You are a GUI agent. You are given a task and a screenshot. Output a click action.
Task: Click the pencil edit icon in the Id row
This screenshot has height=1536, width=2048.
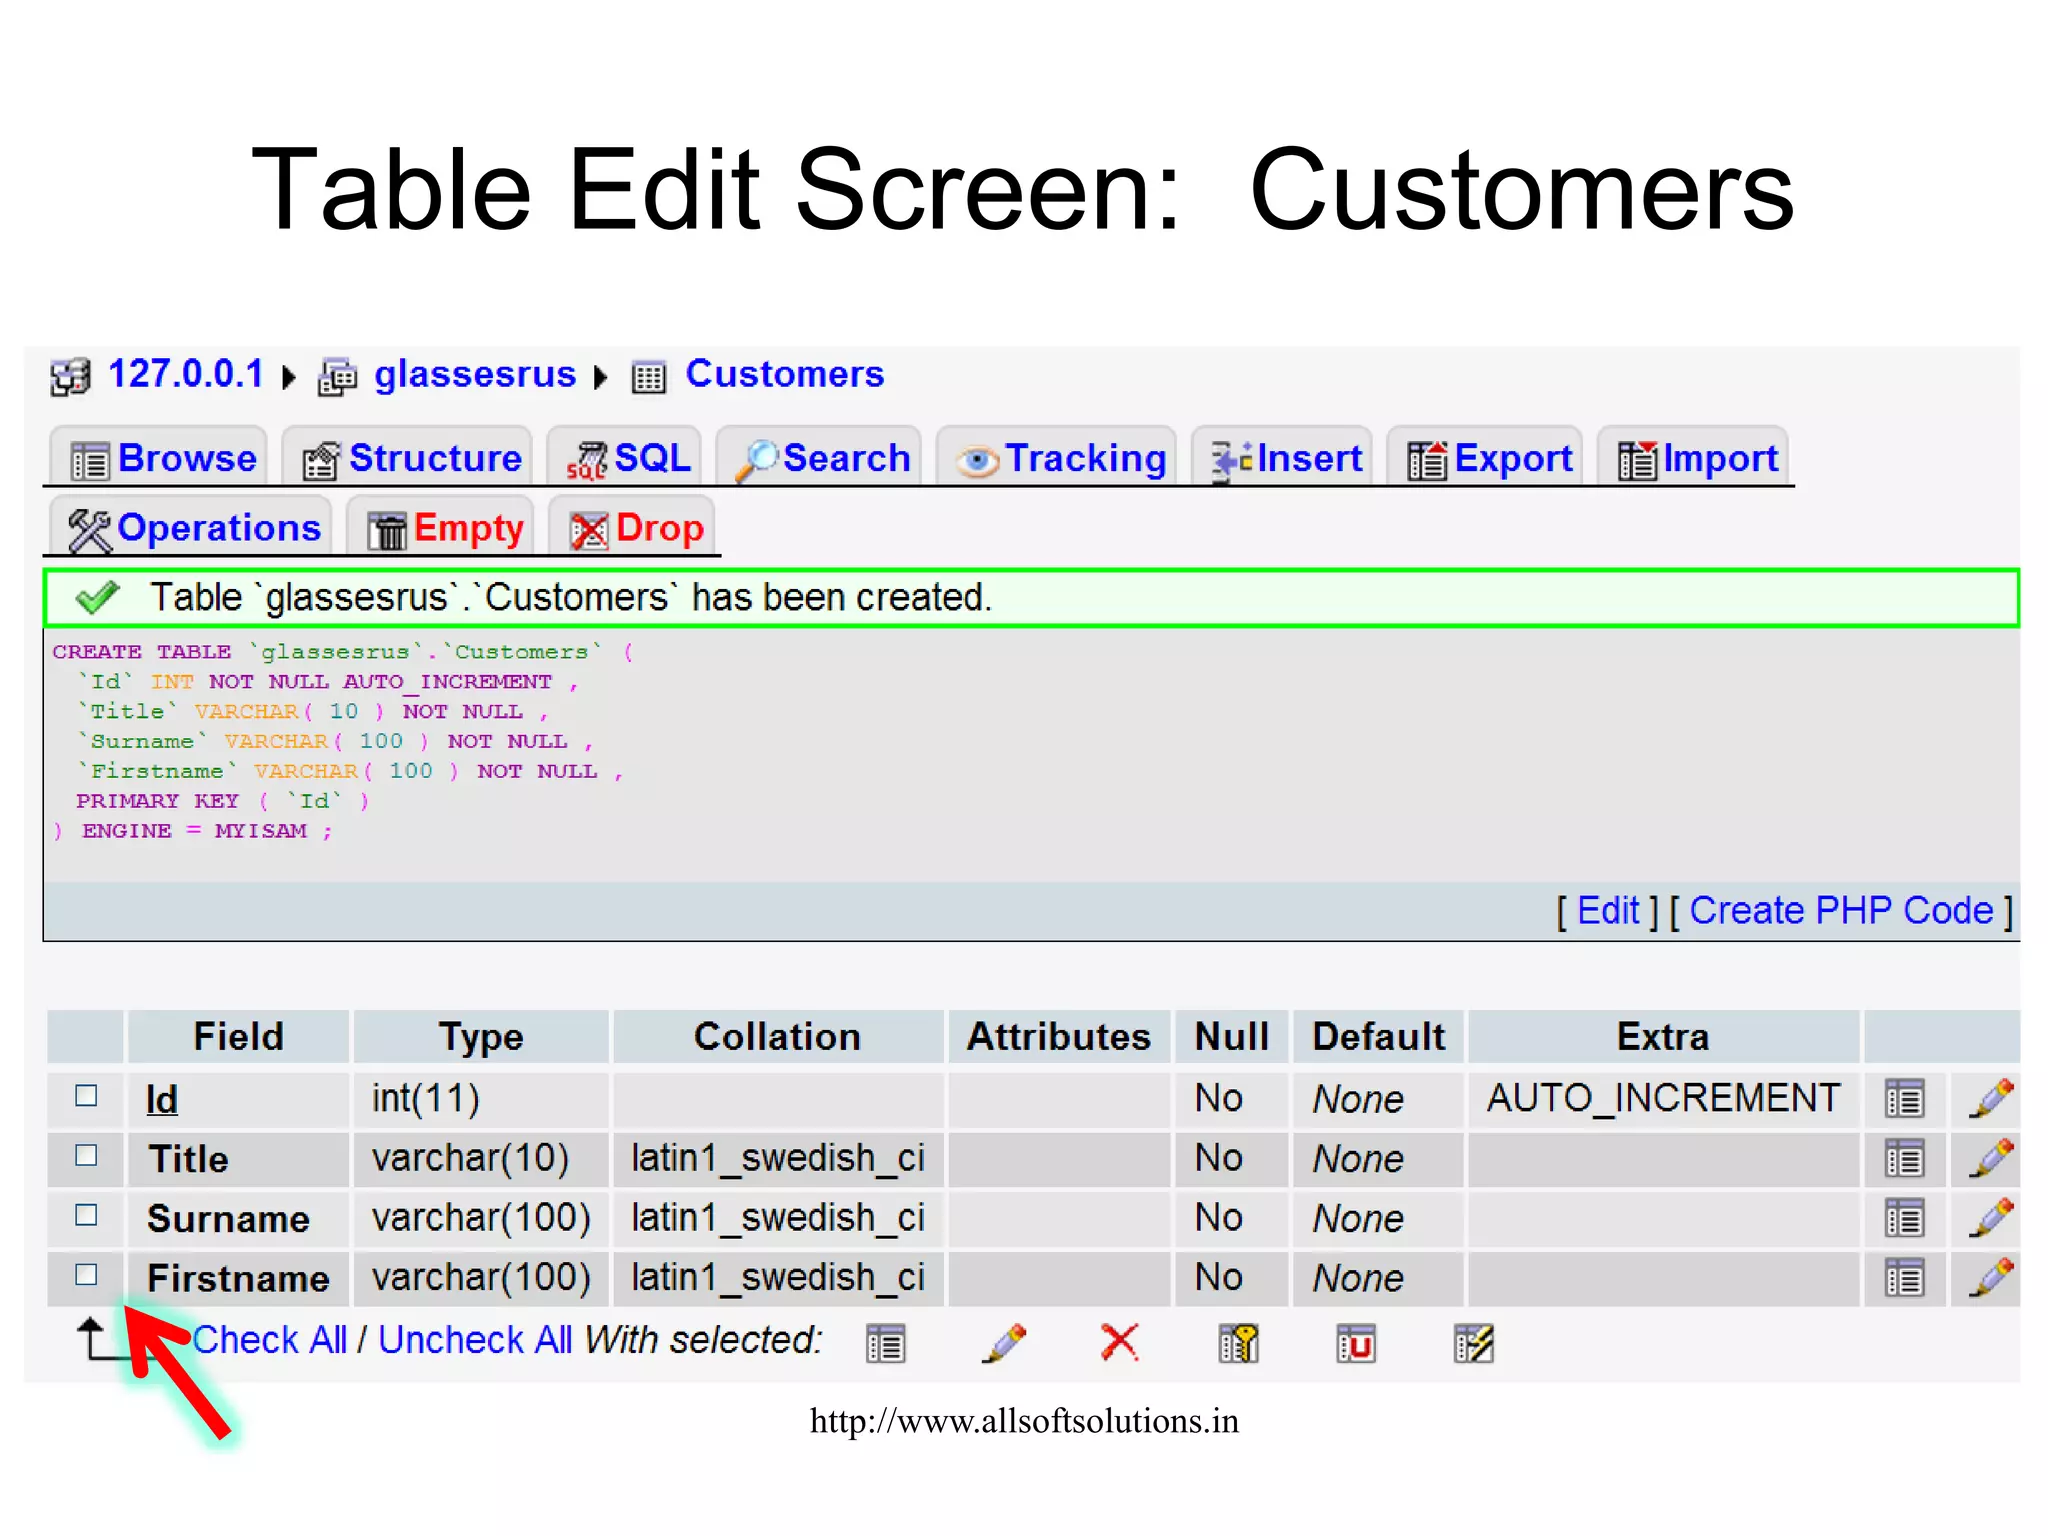pyautogui.click(x=1990, y=1098)
